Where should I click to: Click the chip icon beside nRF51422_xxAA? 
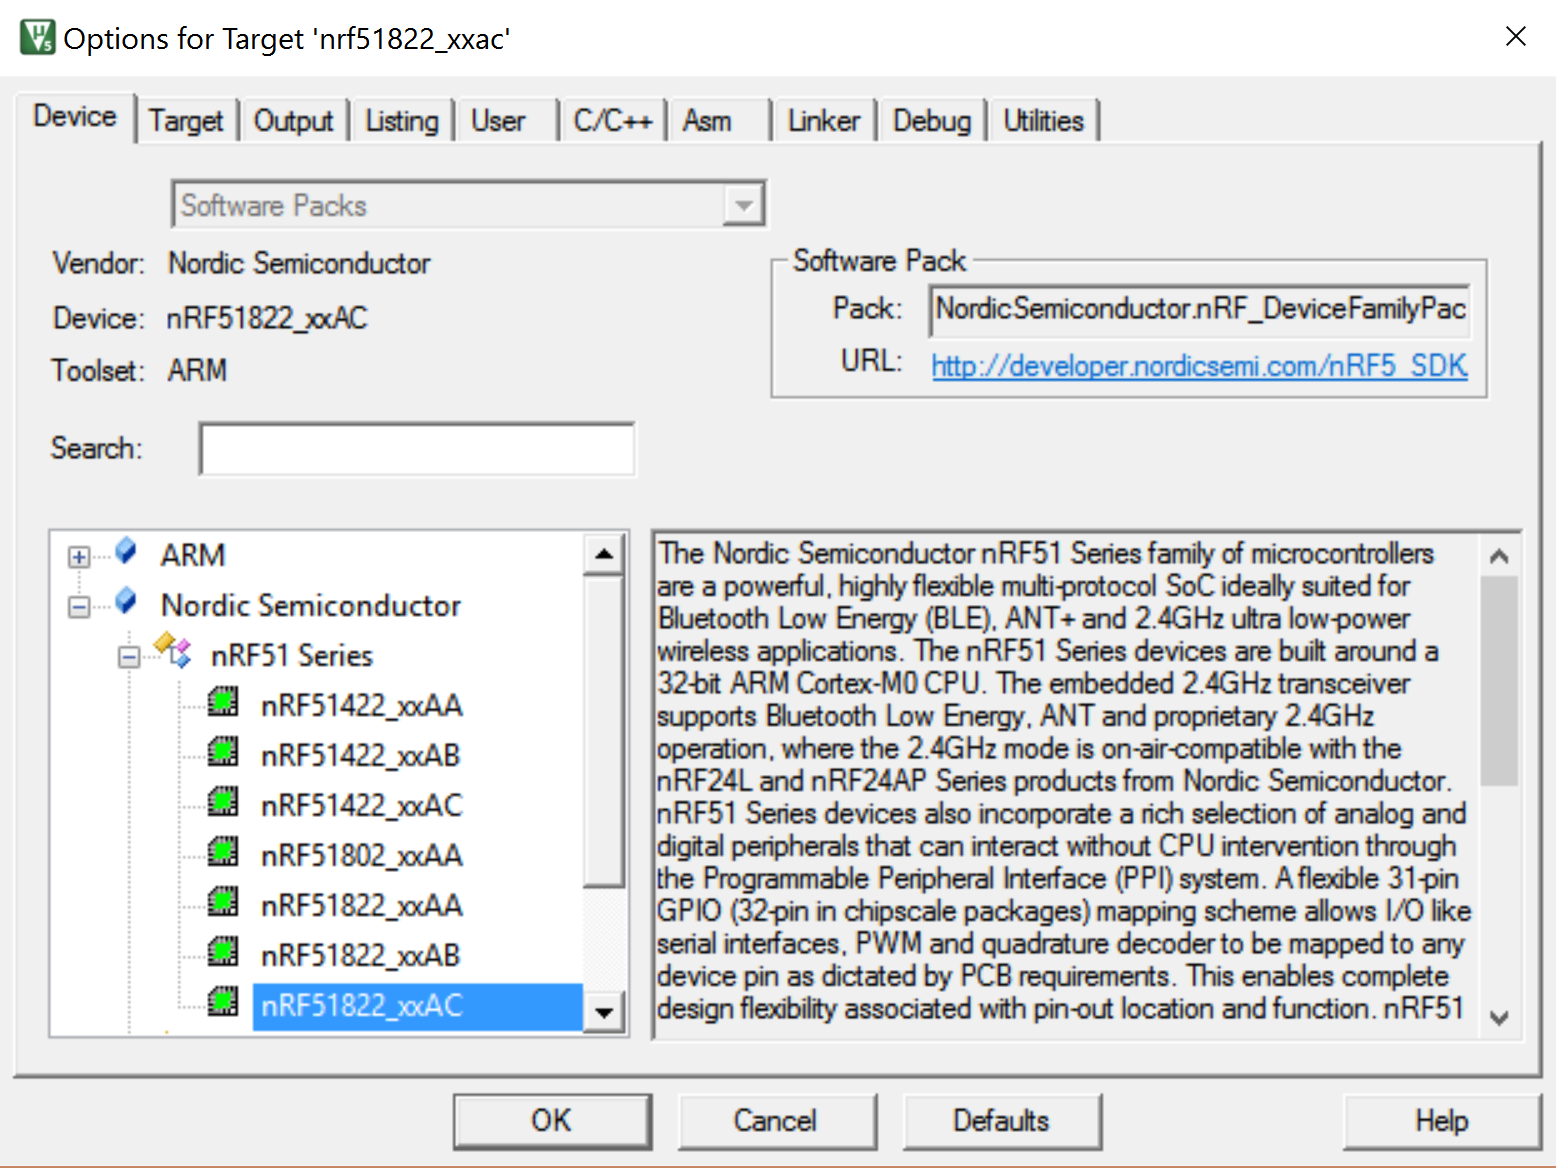tap(223, 703)
